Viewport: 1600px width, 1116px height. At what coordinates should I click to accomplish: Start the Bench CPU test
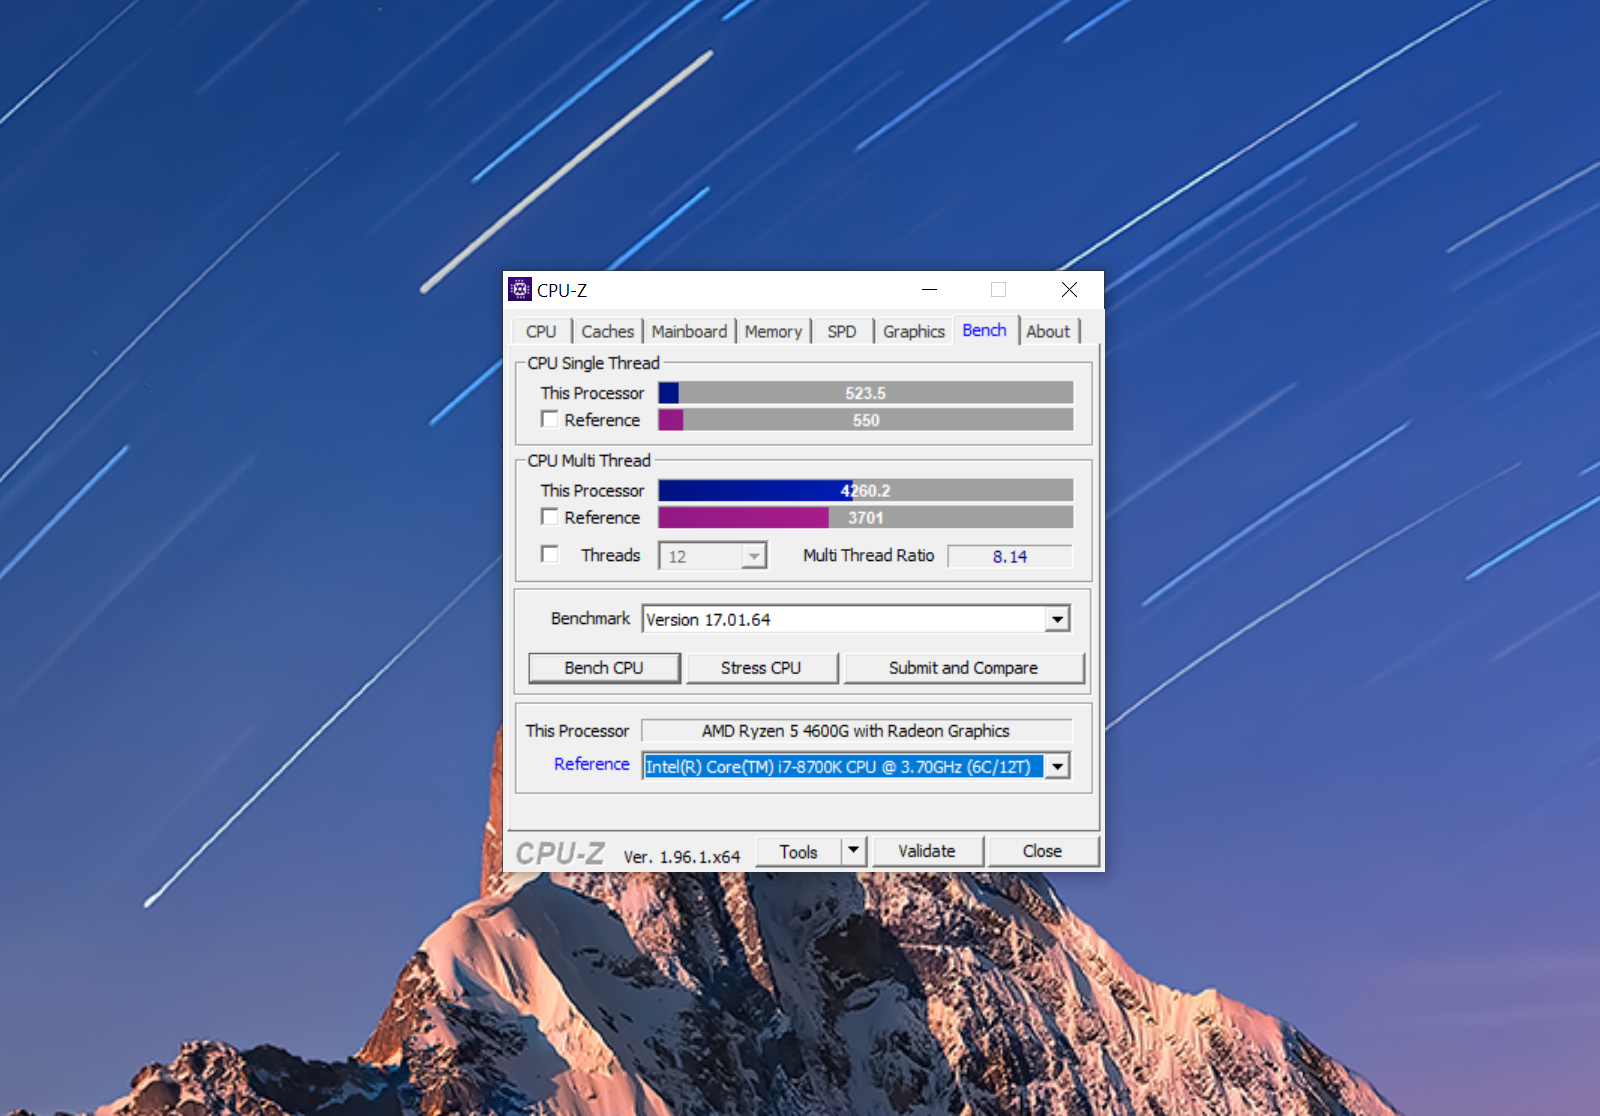click(604, 668)
